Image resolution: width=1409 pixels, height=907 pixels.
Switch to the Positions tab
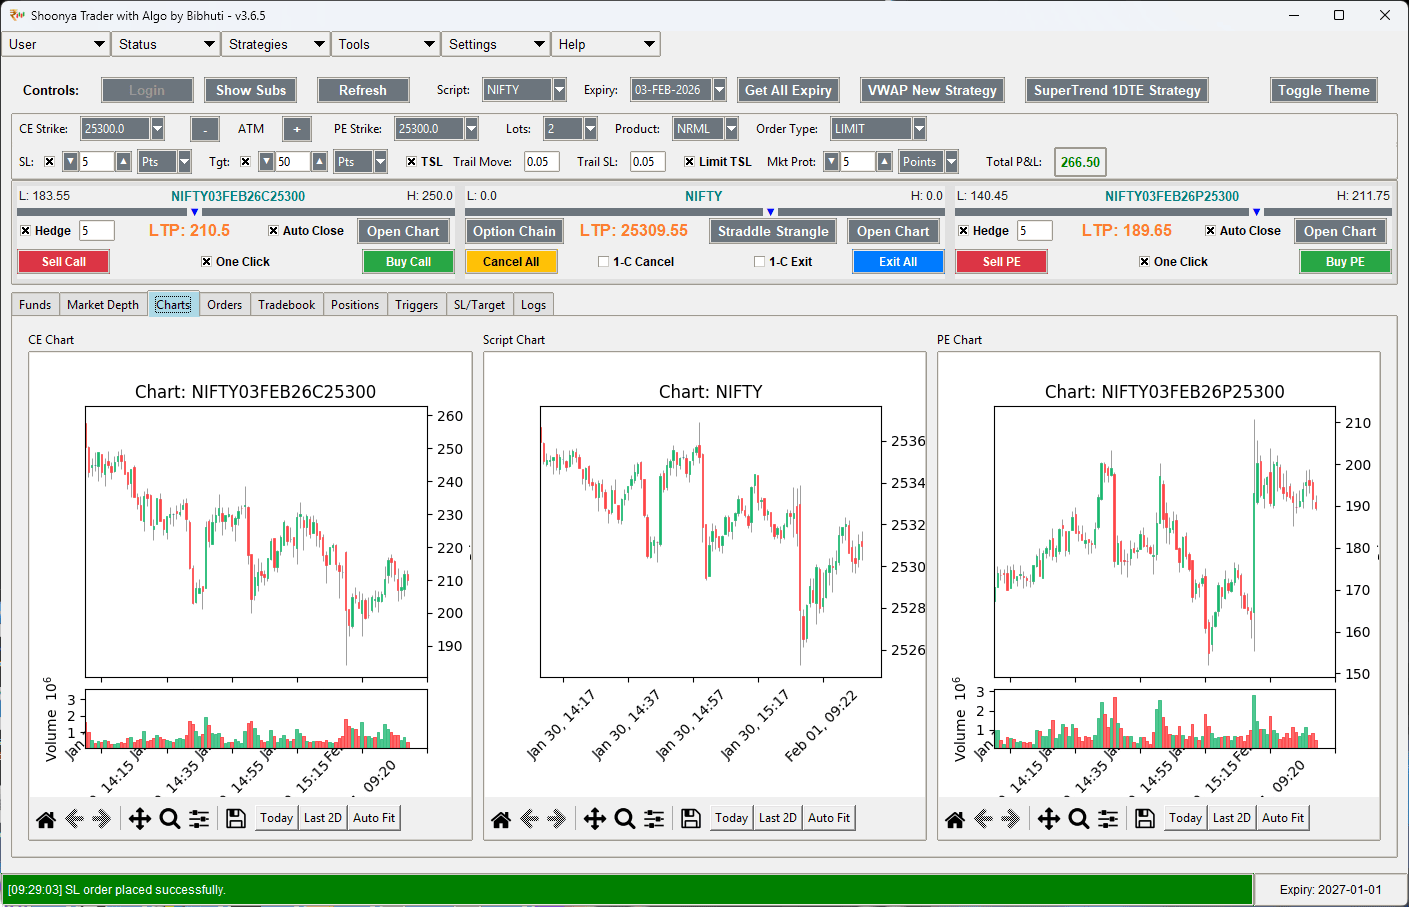click(355, 304)
